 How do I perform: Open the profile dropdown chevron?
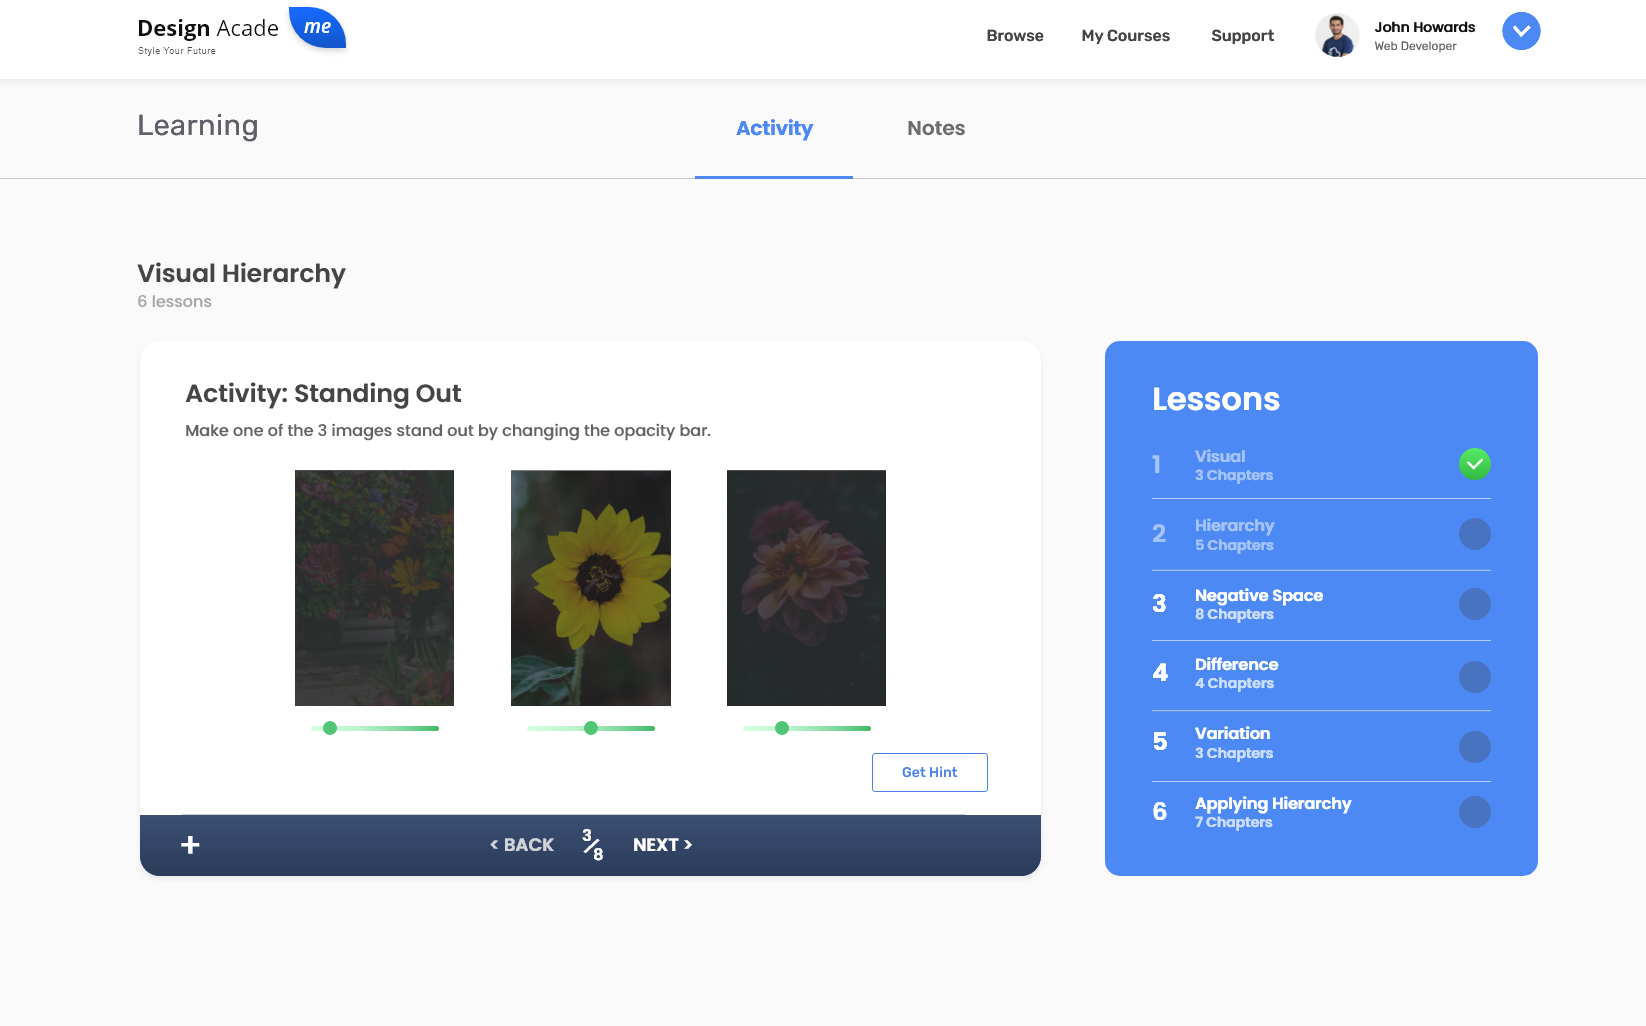[x=1520, y=31]
